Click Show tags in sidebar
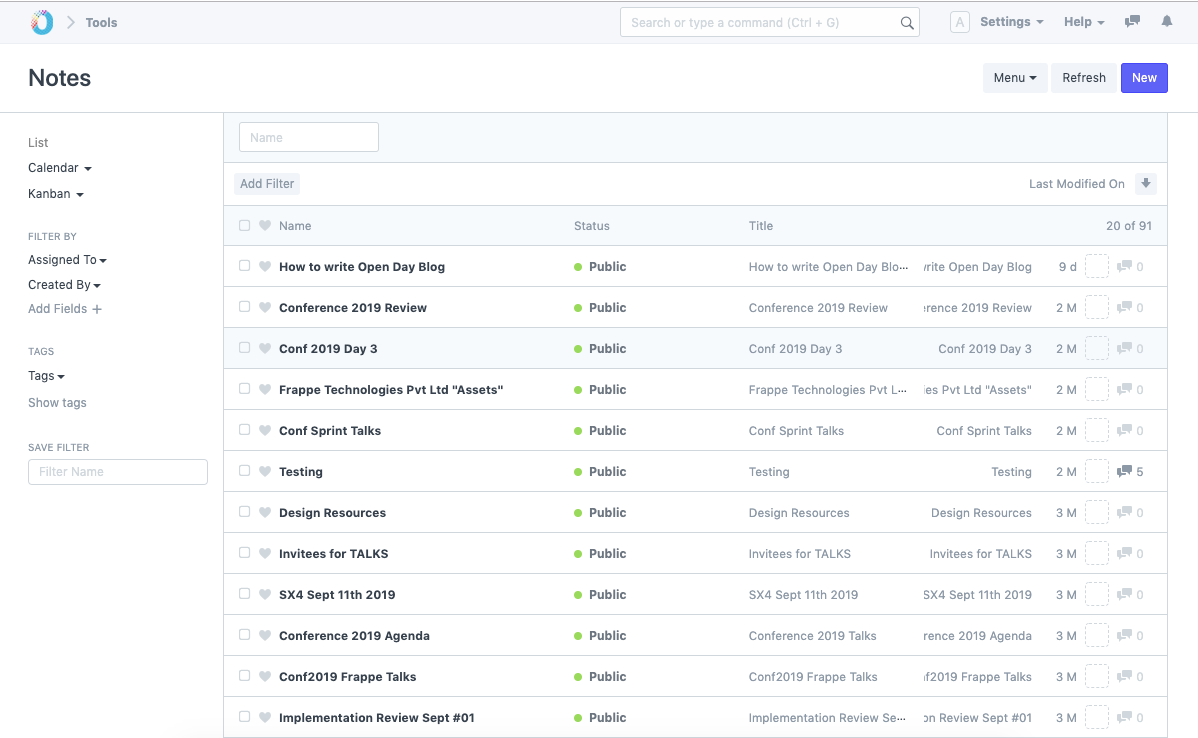 (x=57, y=403)
